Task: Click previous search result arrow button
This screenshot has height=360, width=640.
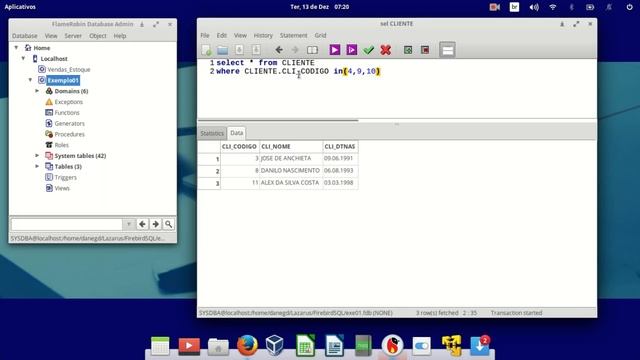Action: point(142,224)
